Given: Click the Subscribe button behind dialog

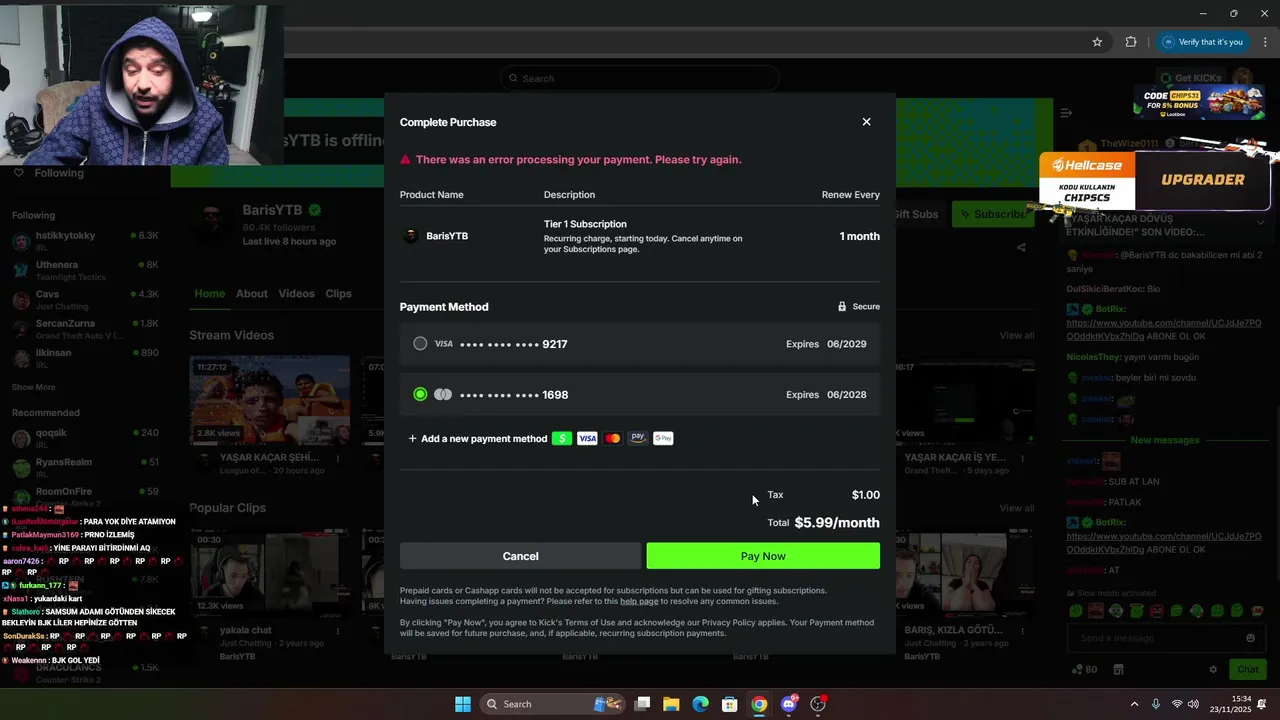Looking at the screenshot, I should tap(992, 214).
